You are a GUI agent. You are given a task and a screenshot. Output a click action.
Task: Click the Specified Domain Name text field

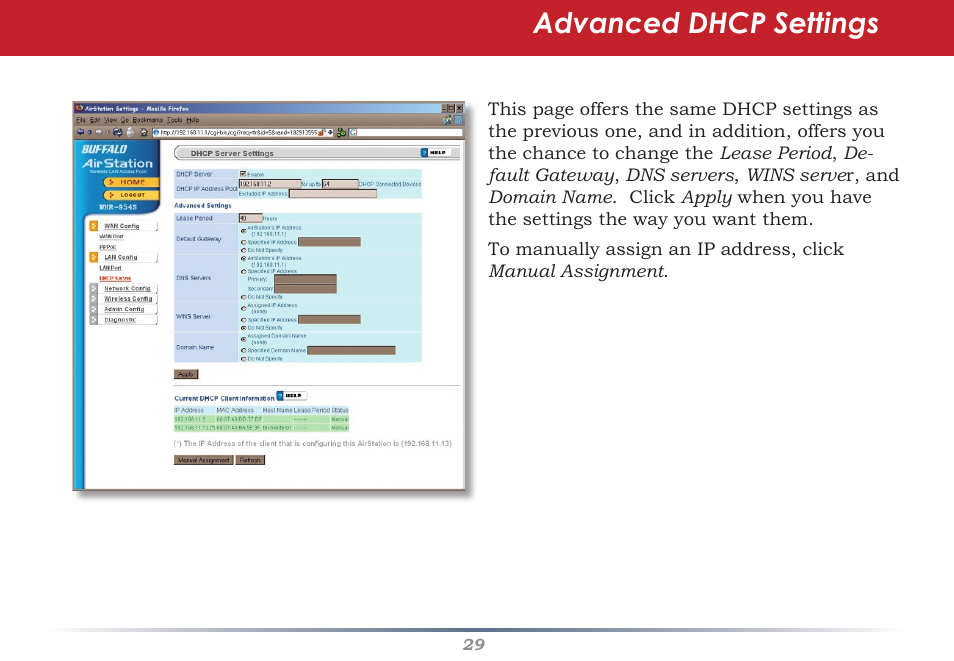351,351
